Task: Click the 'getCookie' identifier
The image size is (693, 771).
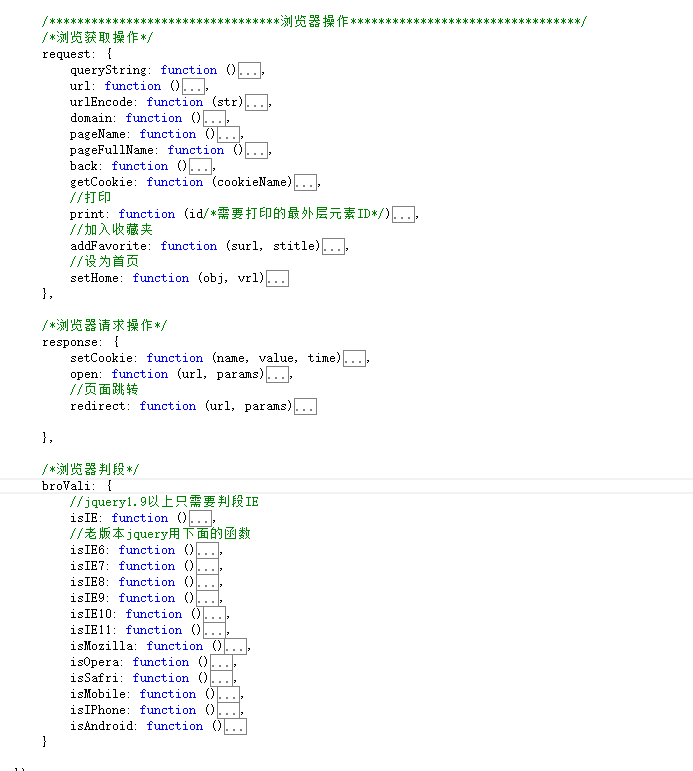Action: coord(101,182)
